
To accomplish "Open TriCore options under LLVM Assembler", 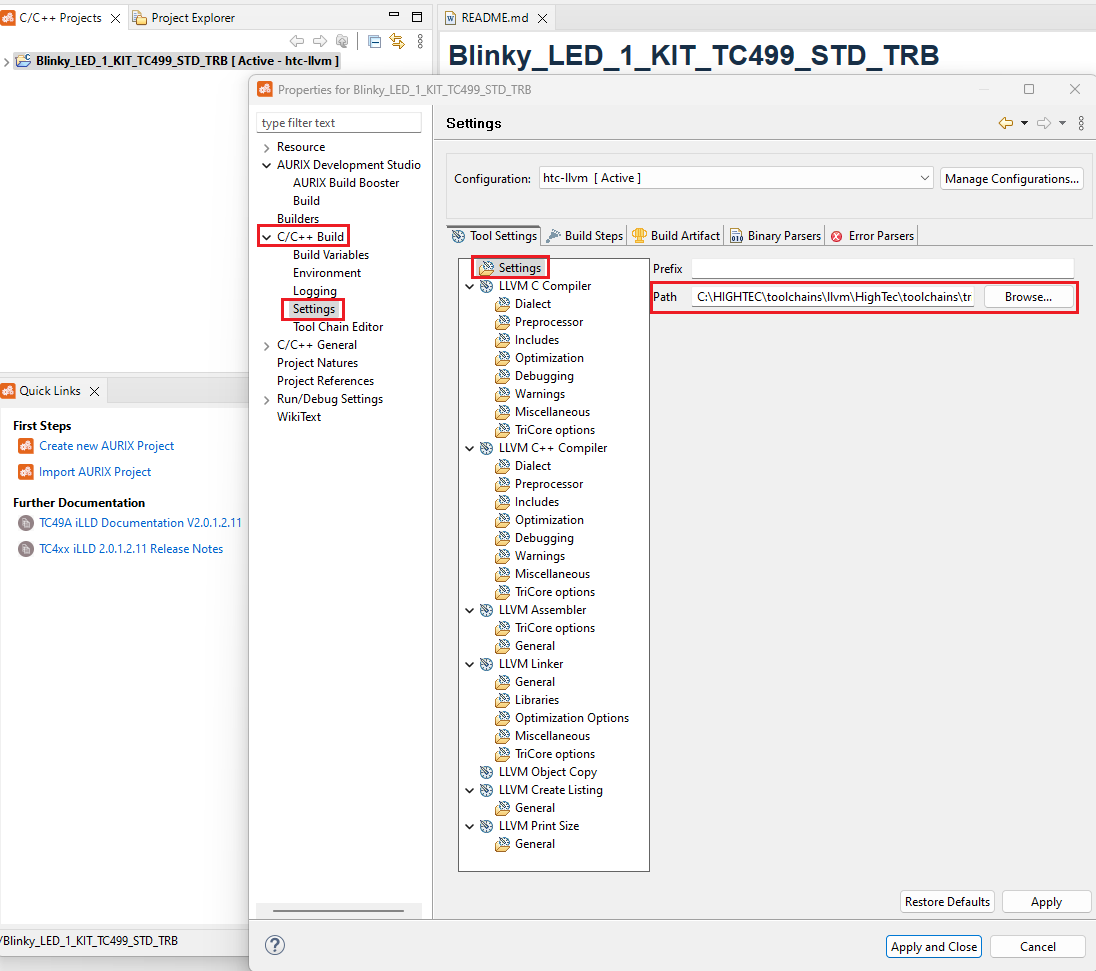I will [x=554, y=628].
